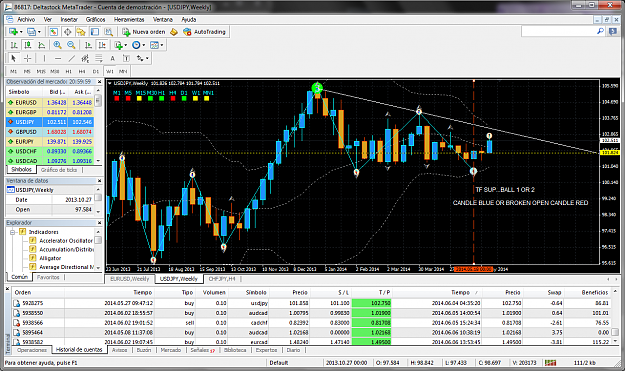Select order 5938566 in history
This screenshot has width=625, height=371.
(x=311, y=322)
